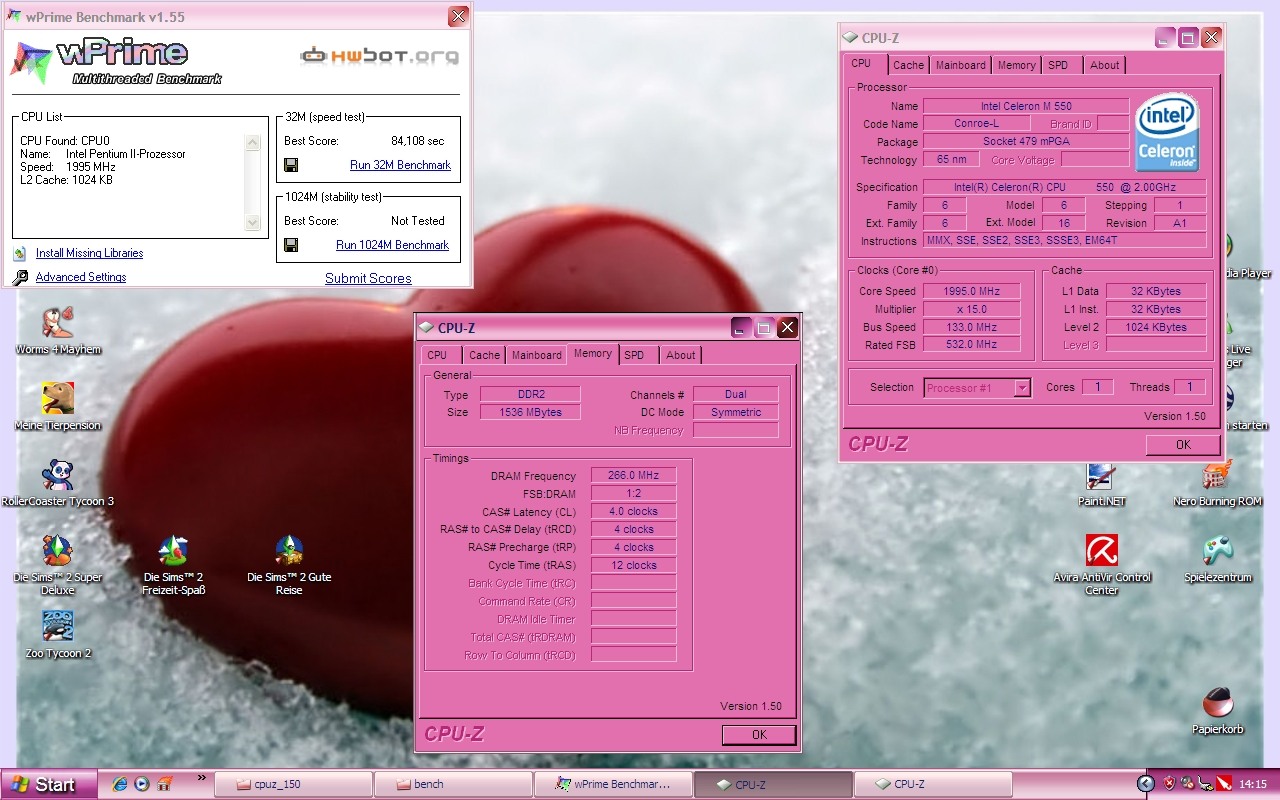The width and height of the screenshot is (1280, 800).
Task: Select About tab in right CPU-Z window
Action: click(1105, 65)
